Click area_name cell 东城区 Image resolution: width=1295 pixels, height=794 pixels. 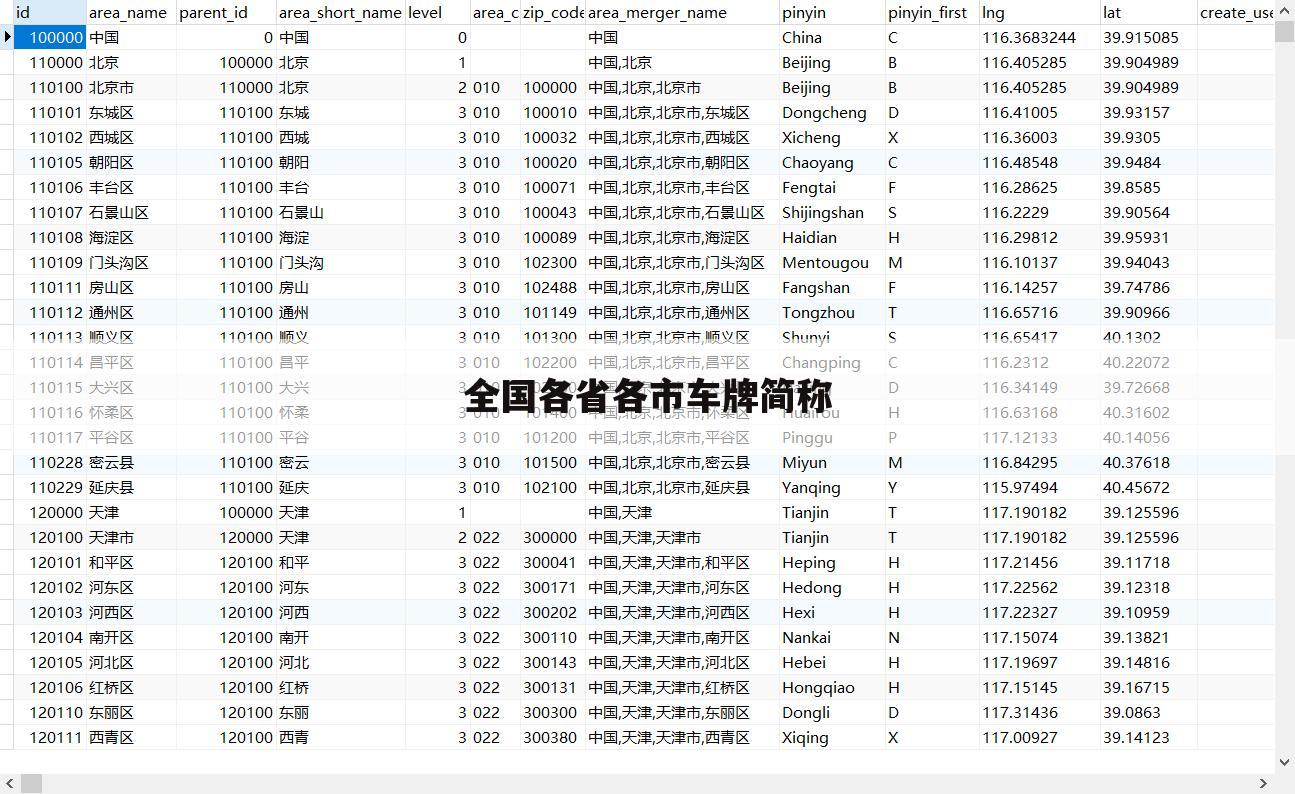pyautogui.click(x=131, y=112)
